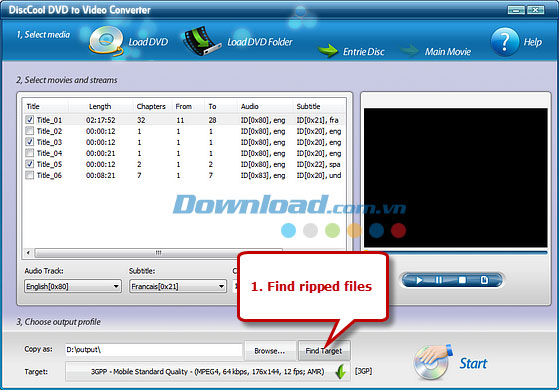Pause the preview playback
559x390 pixels.
point(439,280)
